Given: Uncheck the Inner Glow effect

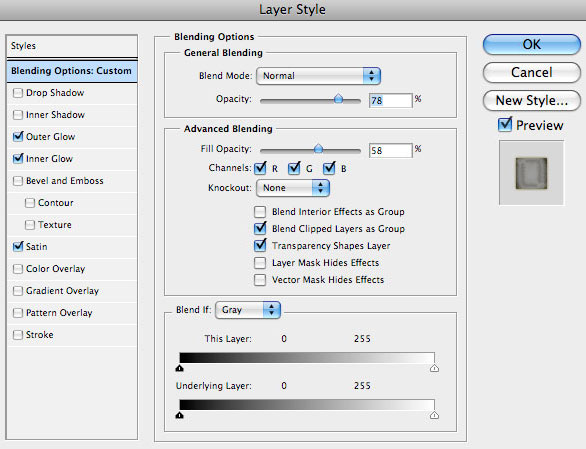Looking at the screenshot, I should coord(18,159).
